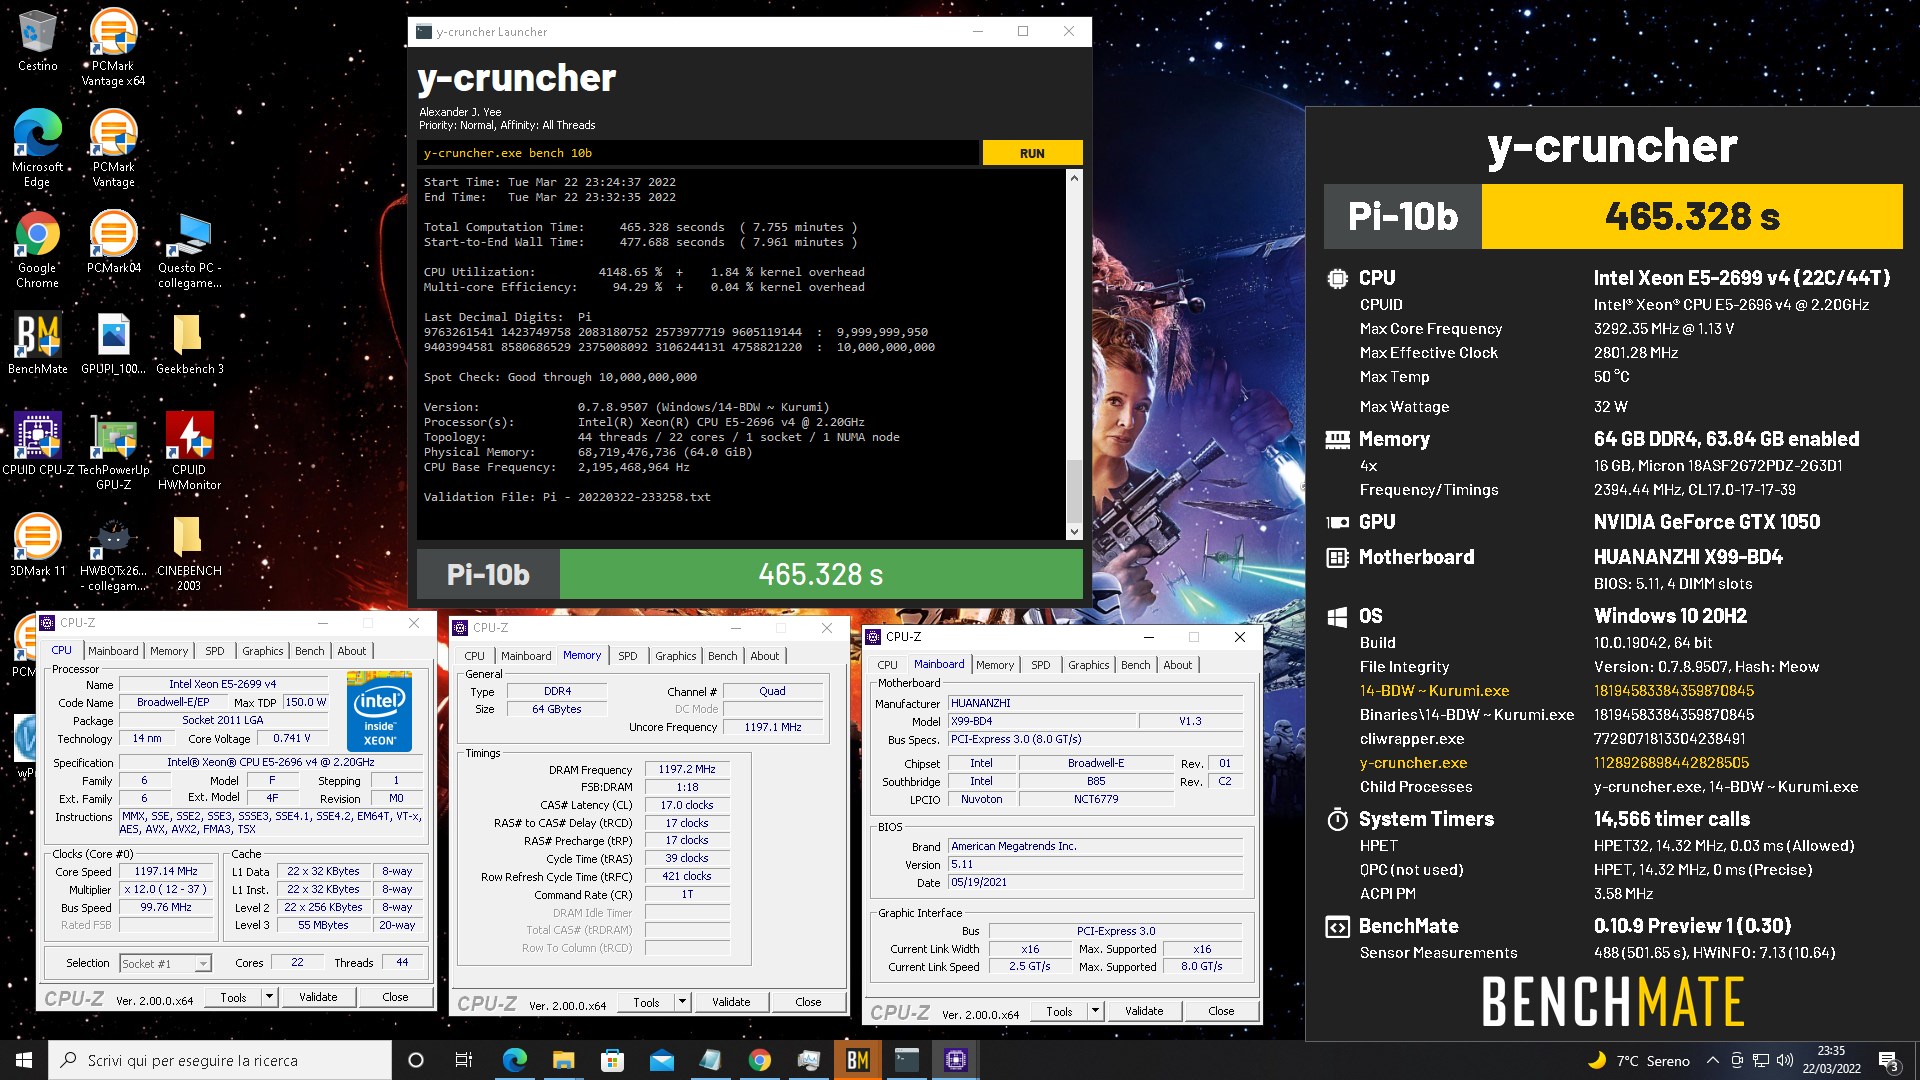Open File Explorer from taskbar

[x=563, y=1060]
